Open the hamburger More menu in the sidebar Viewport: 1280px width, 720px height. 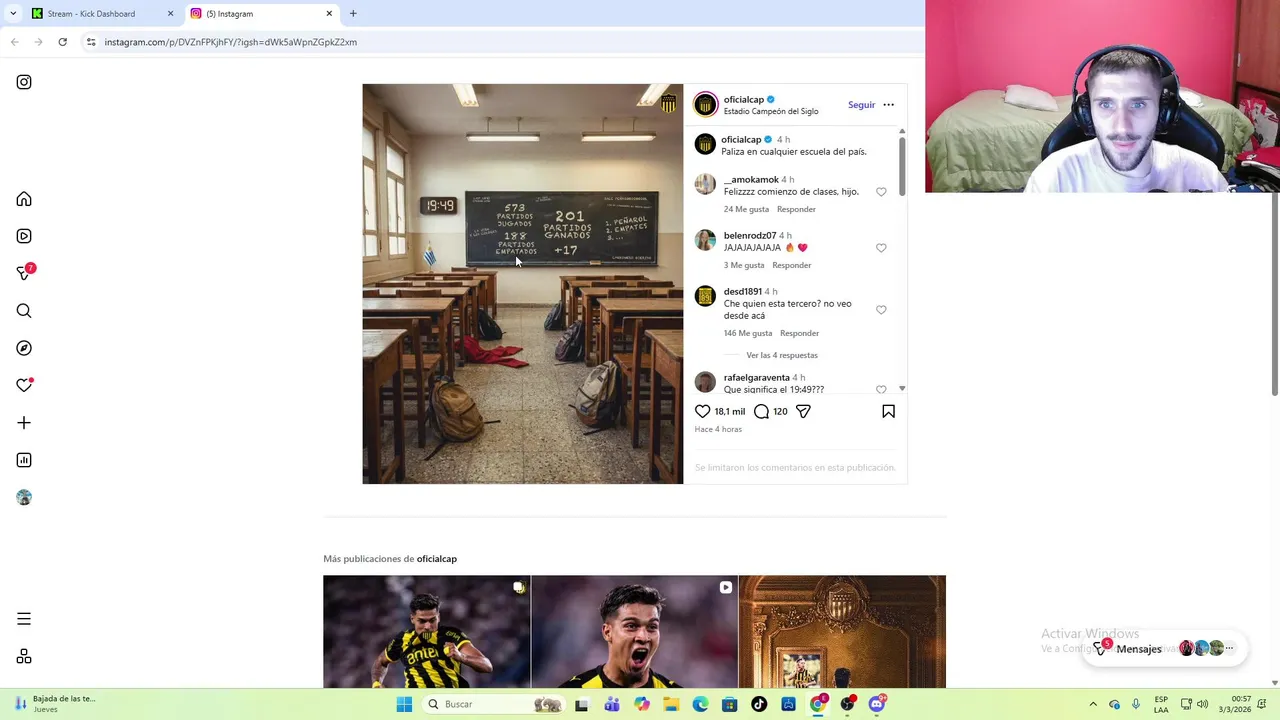[x=24, y=619]
